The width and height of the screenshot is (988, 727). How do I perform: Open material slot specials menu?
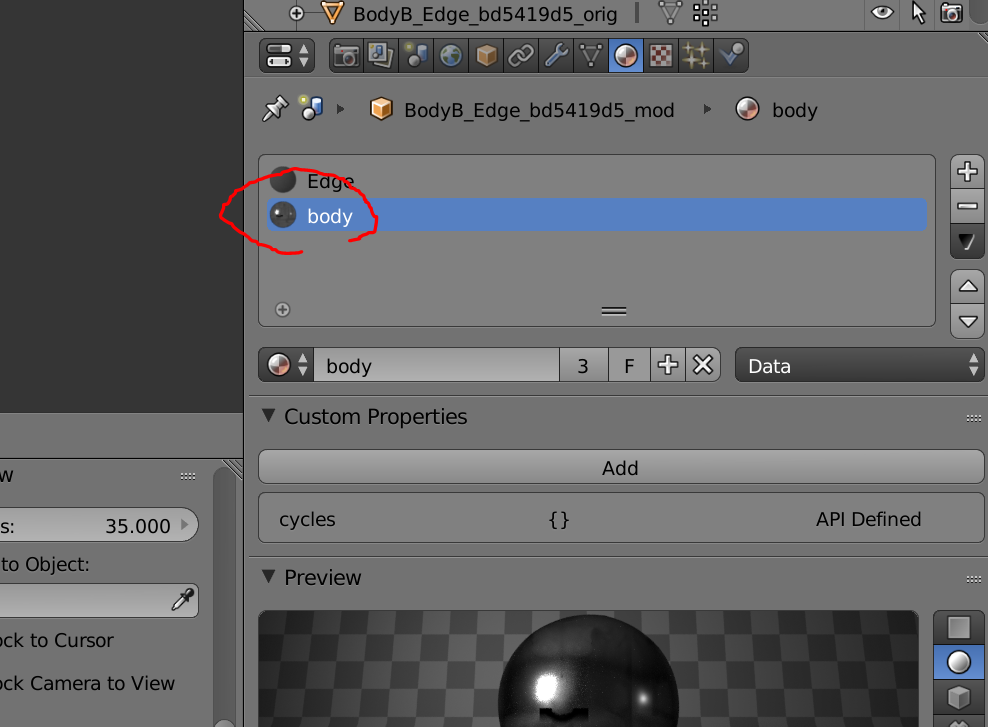(x=967, y=241)
